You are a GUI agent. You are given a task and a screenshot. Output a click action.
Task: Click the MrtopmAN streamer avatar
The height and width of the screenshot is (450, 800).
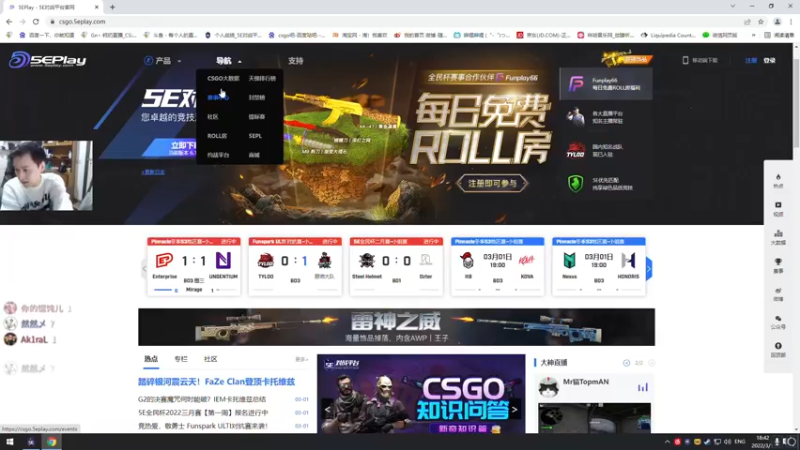548,387
